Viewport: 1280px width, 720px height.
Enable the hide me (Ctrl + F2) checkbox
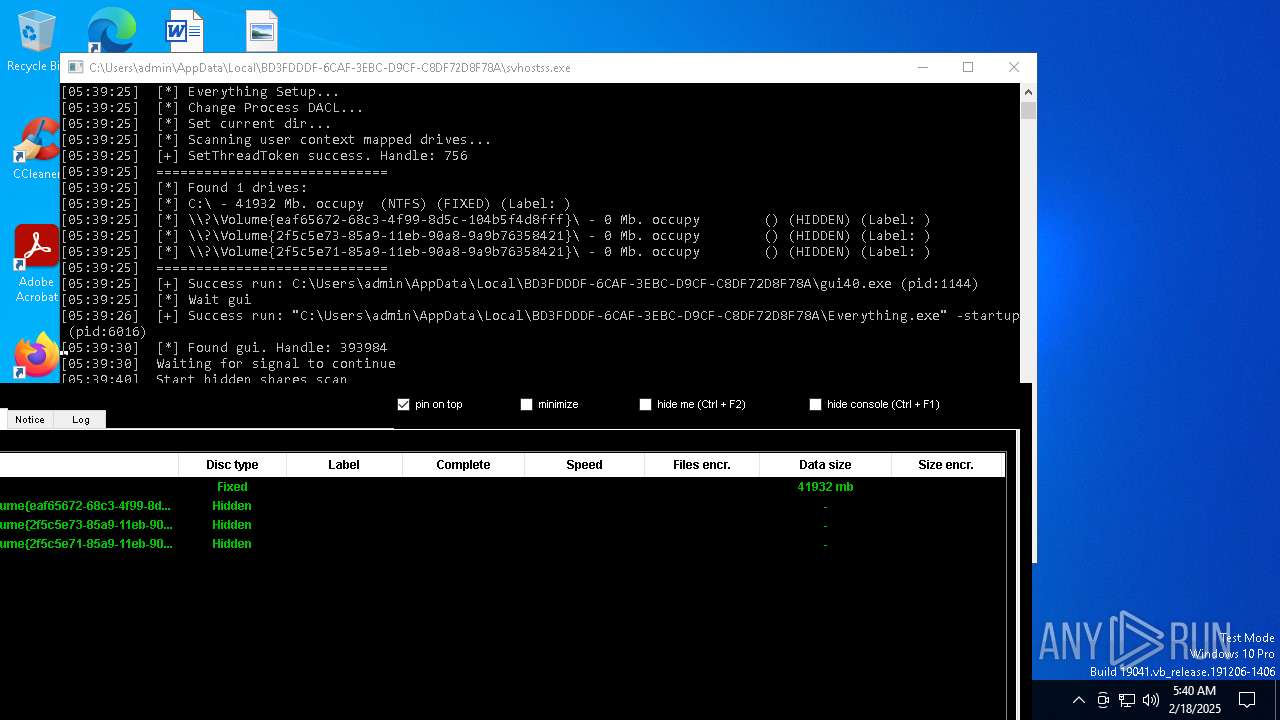pyautogui.click(x=646, y=404)
